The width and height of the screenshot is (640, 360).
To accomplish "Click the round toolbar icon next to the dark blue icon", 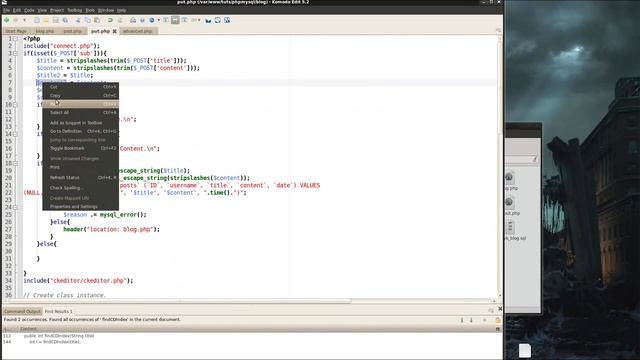I will (218, 20).
